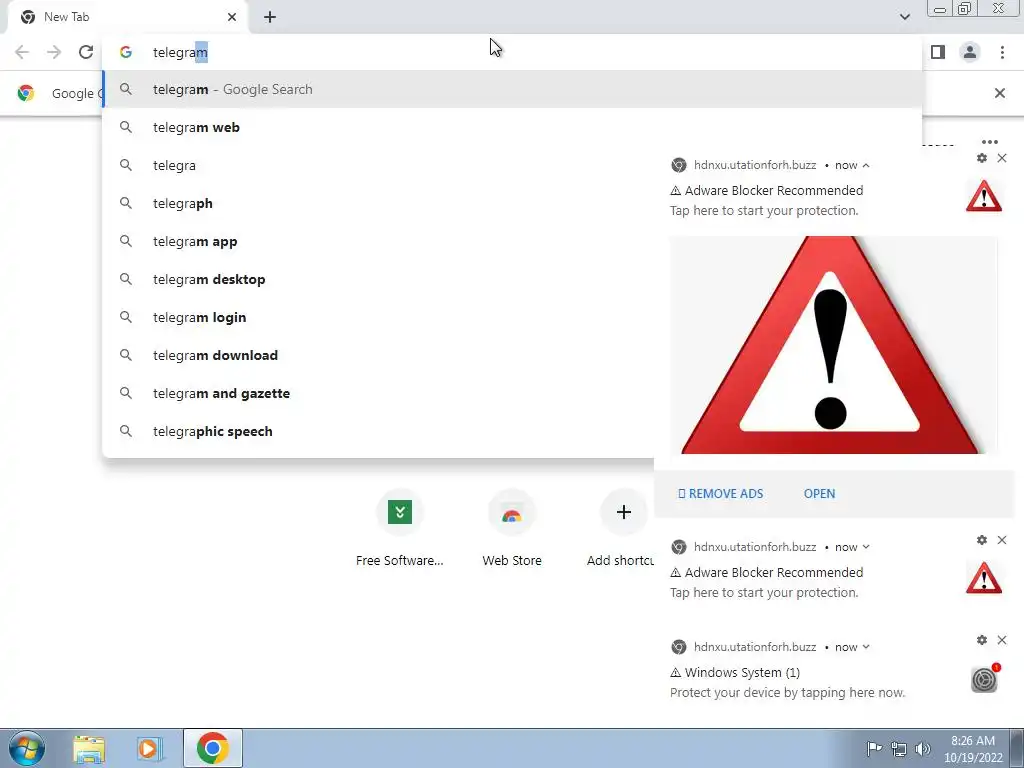
Task: Go back using the back arrow
Action: (x=22, y=52)
